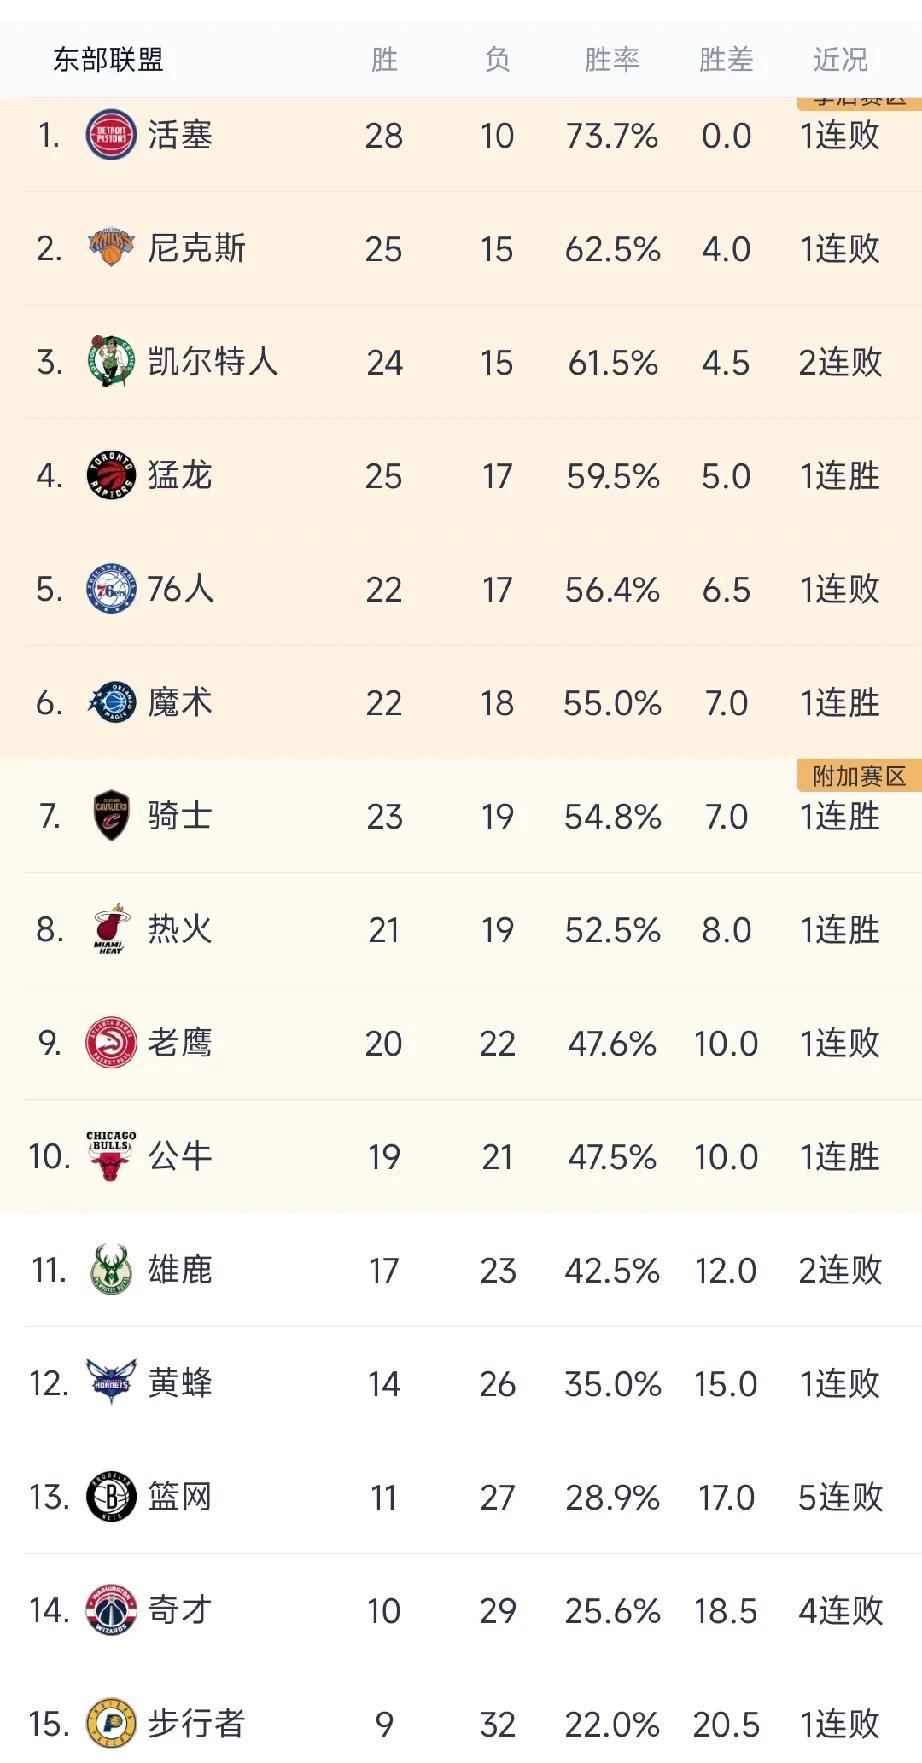Click the 负 column header

coord(497,60)
